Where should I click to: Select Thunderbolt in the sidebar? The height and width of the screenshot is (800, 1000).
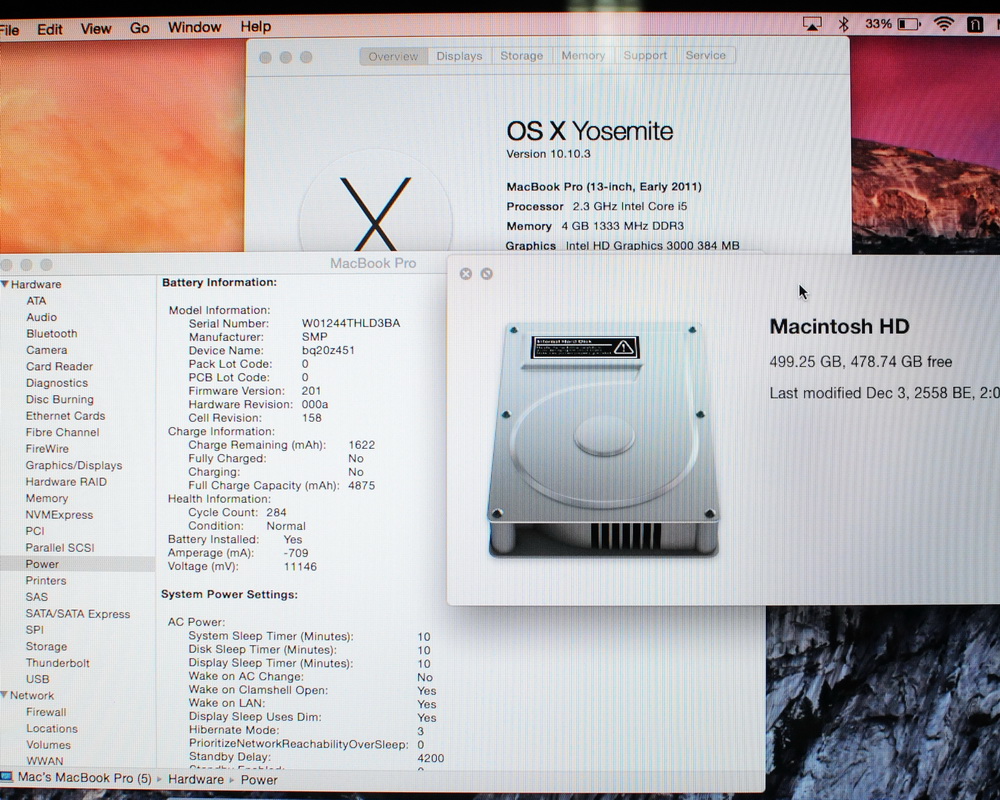[x=57, y=663]
